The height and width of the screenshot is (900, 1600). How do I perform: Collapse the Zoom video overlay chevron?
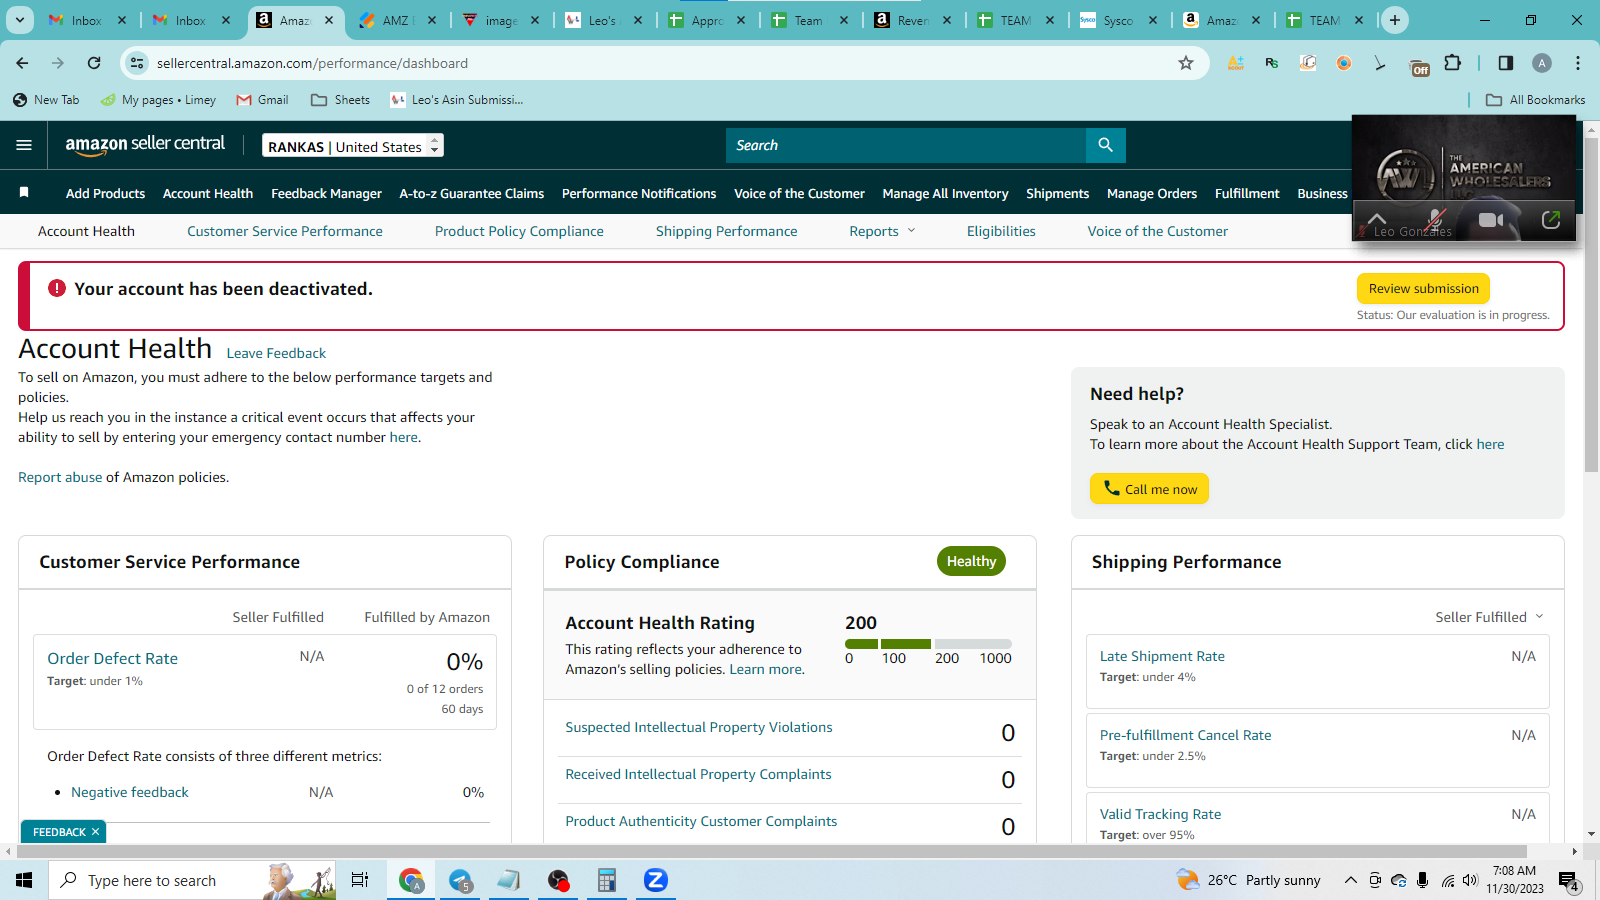tap(1377, 219)
